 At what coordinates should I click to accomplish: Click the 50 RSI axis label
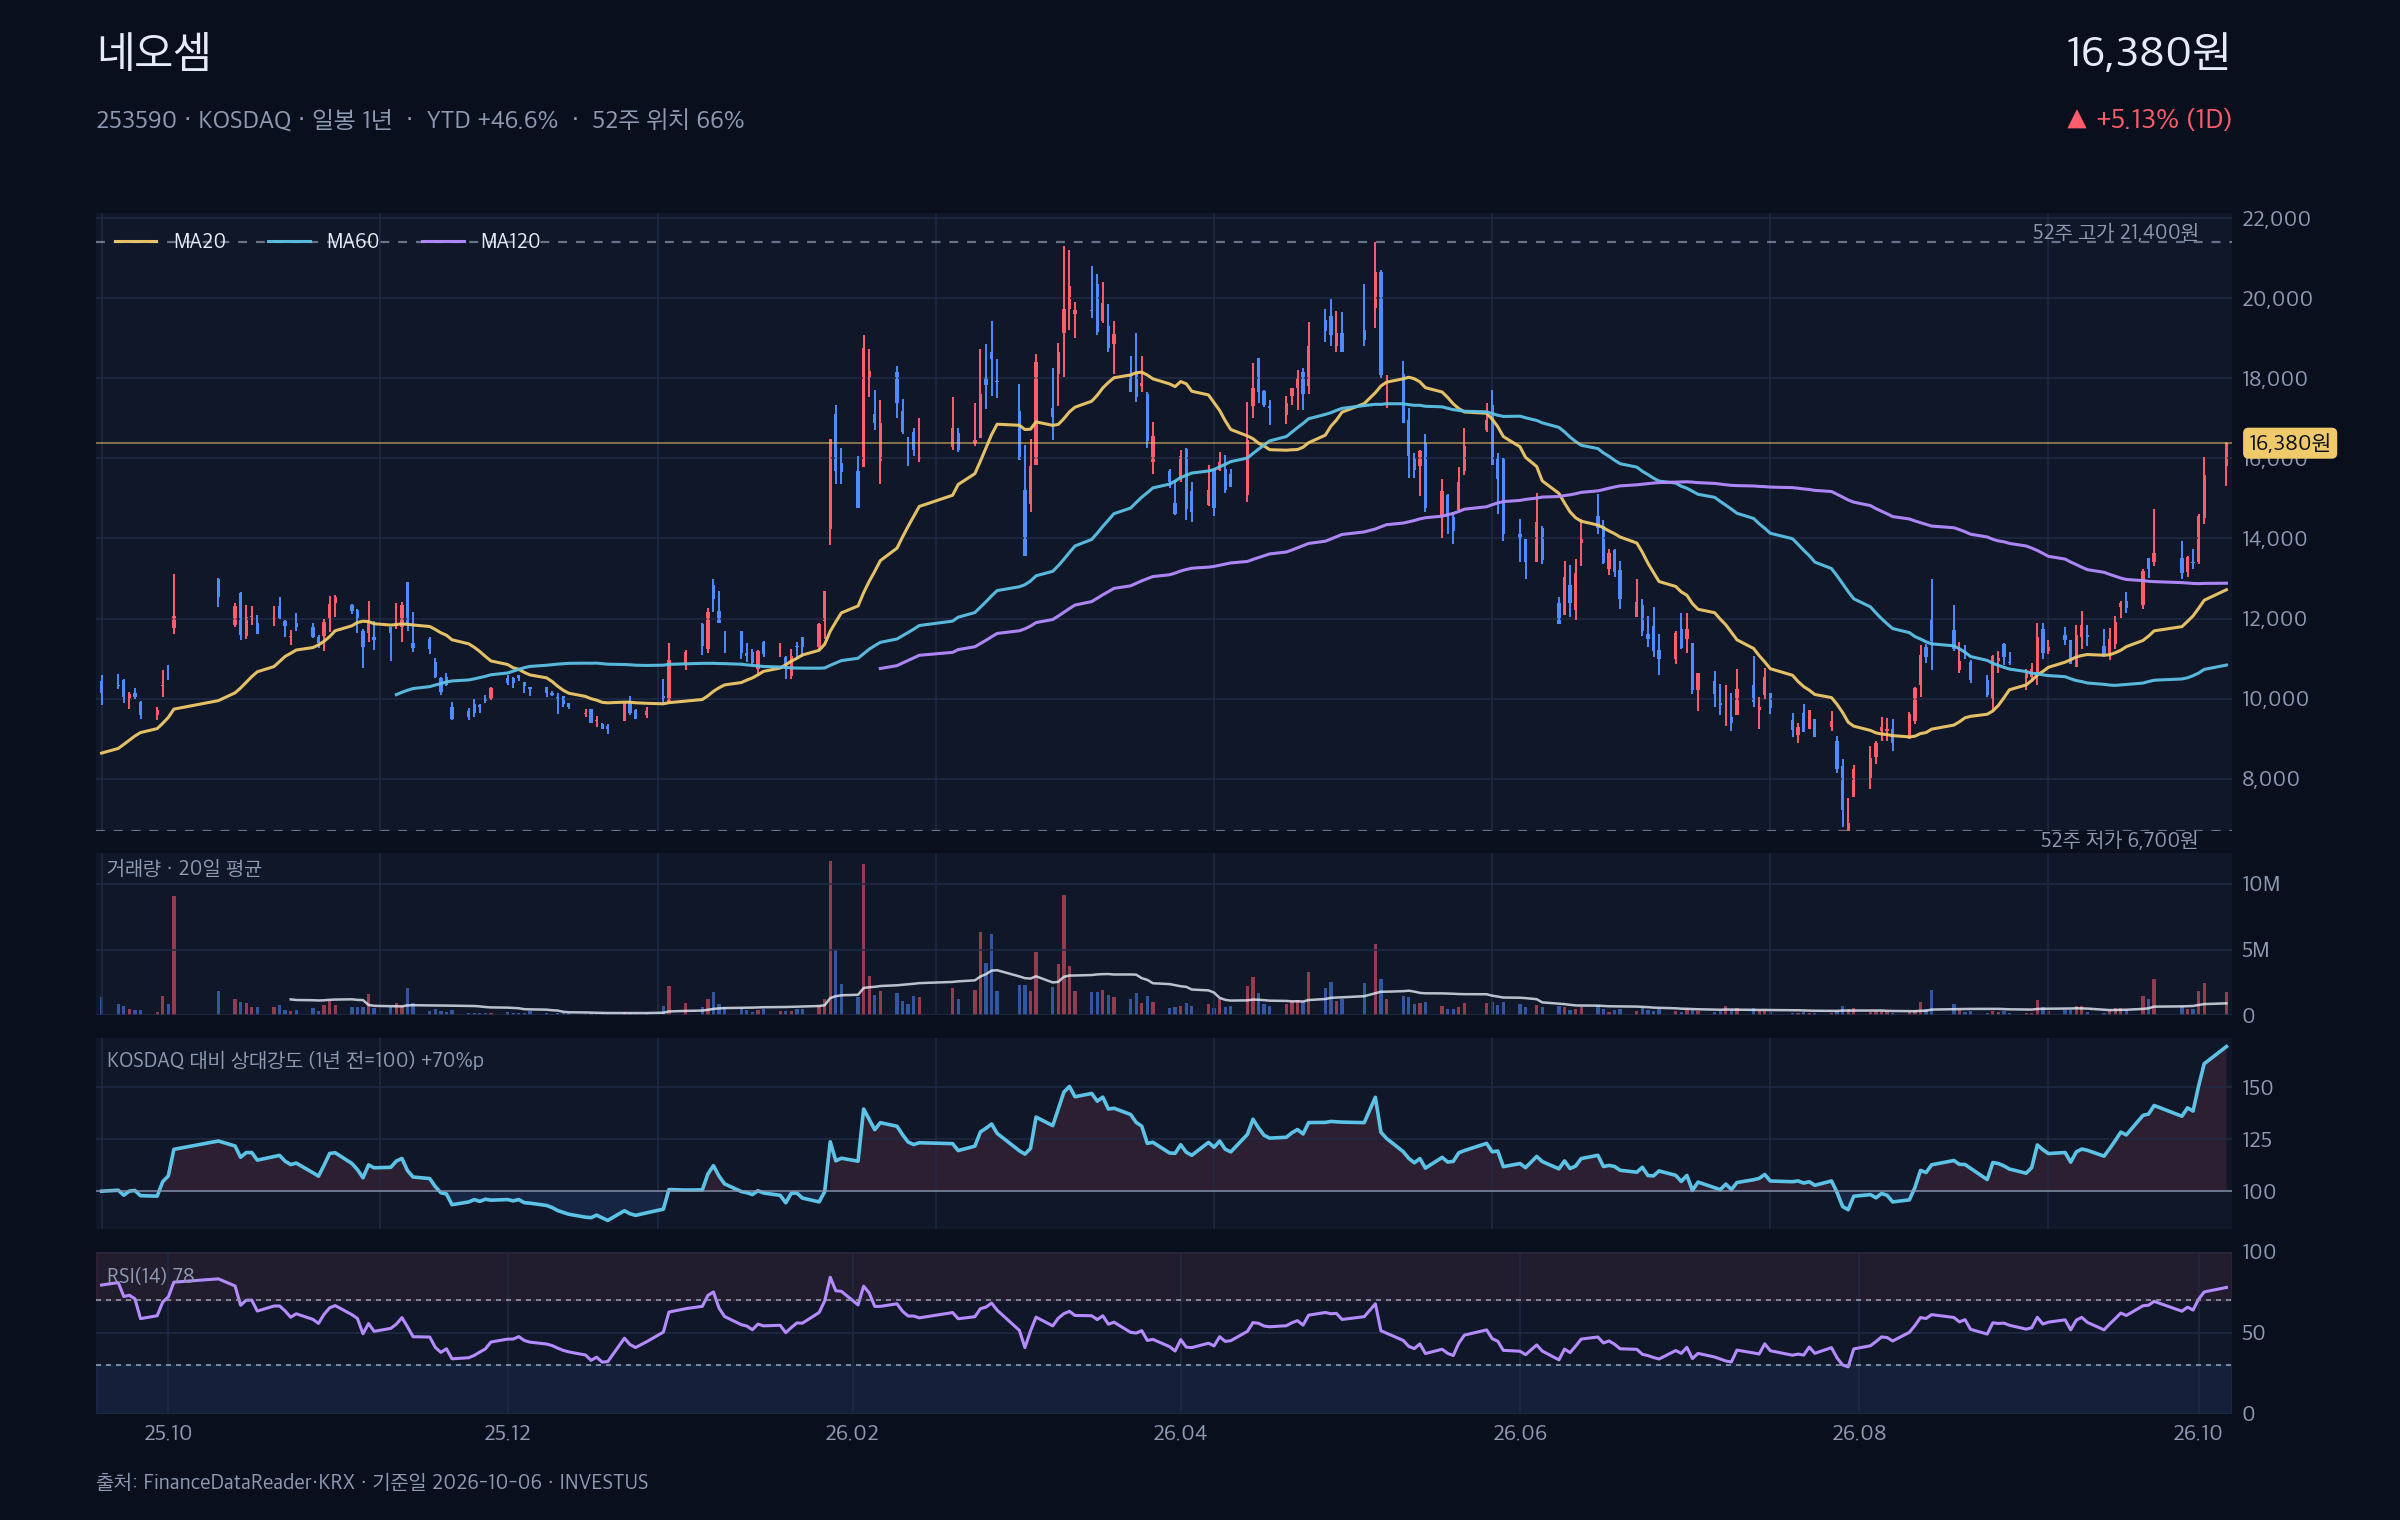click(x=2254, y=1333)
